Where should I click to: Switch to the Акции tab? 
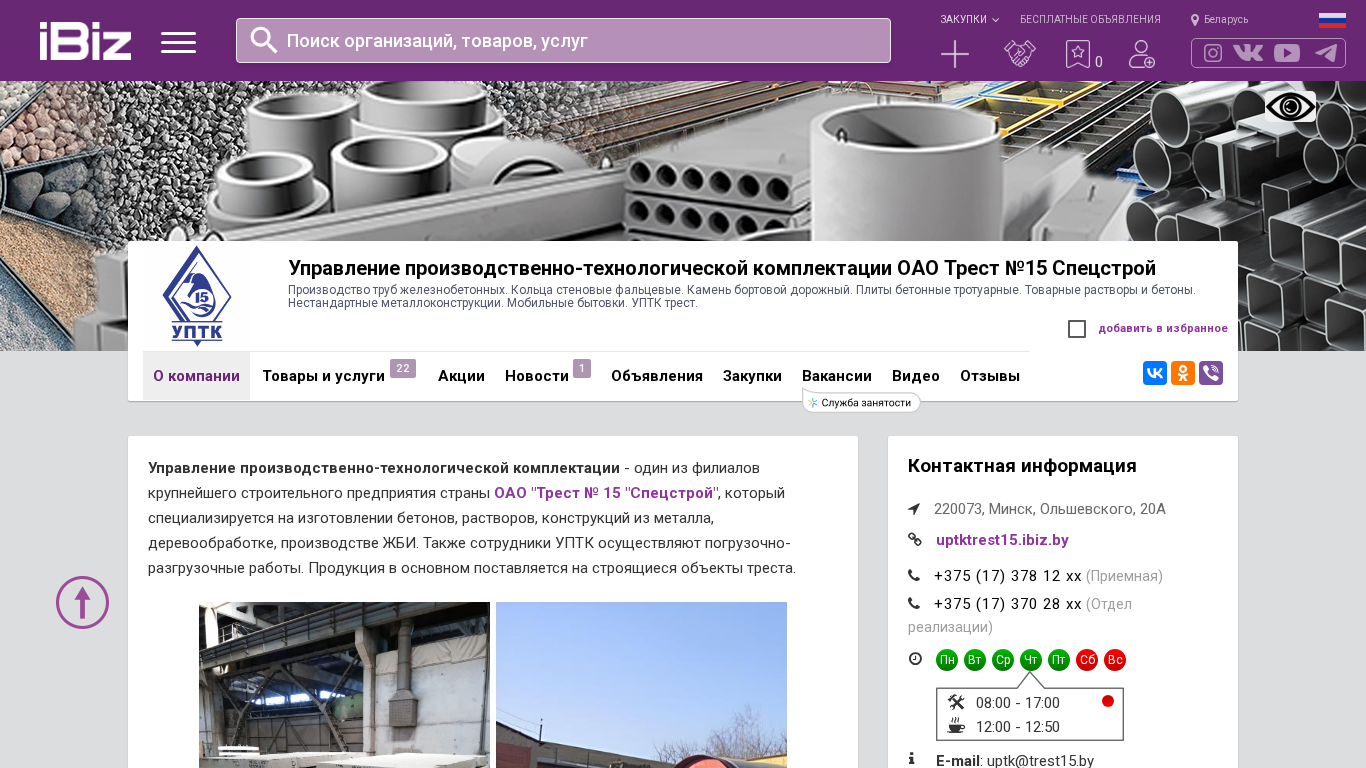461,376
